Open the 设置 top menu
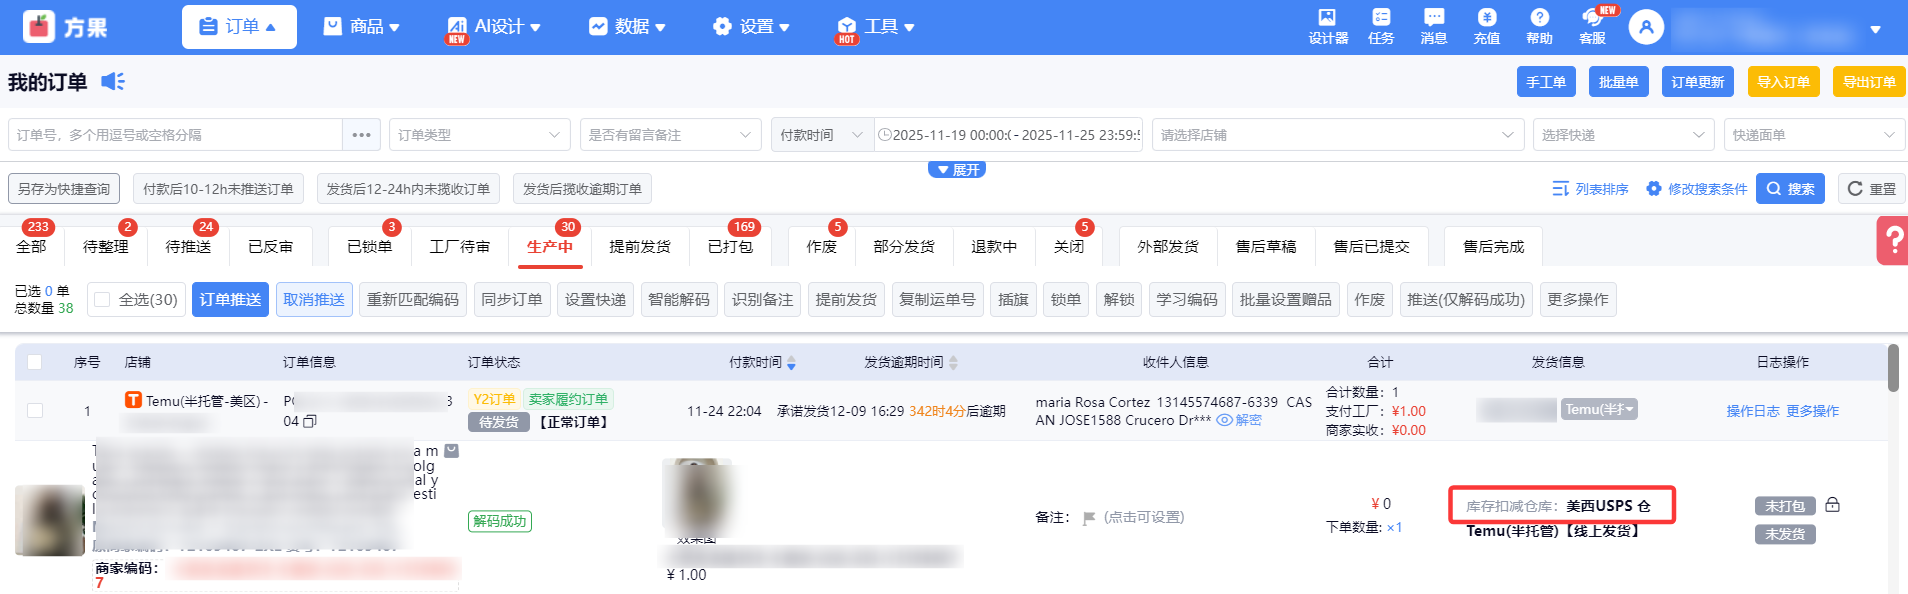Image resolution: width=1908 pixels, height=594 pixels. (x=752, y=27)
